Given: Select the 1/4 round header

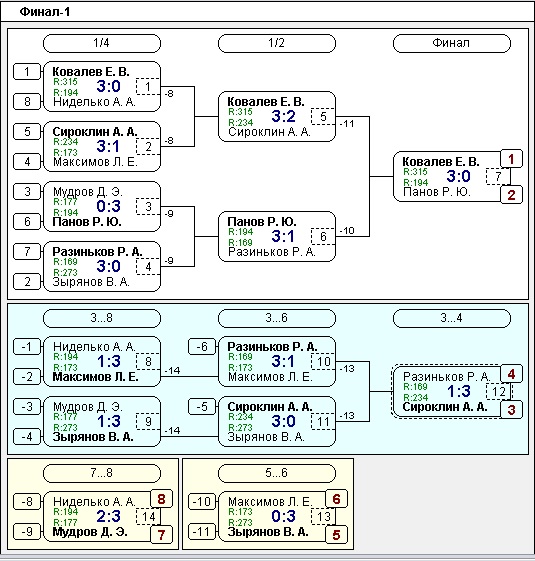Looking at the screenshot, I should pos(102,43).
